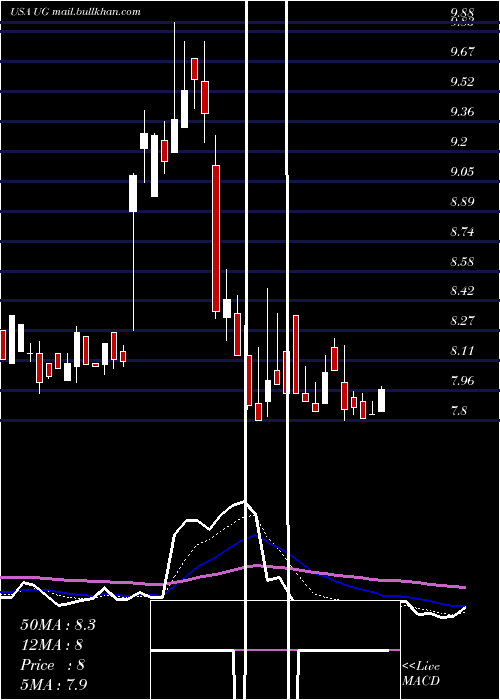Select the 8.58 price axis label
Image resolution: width=500 pixels, height=700 pixels.
tap(462, 261)
